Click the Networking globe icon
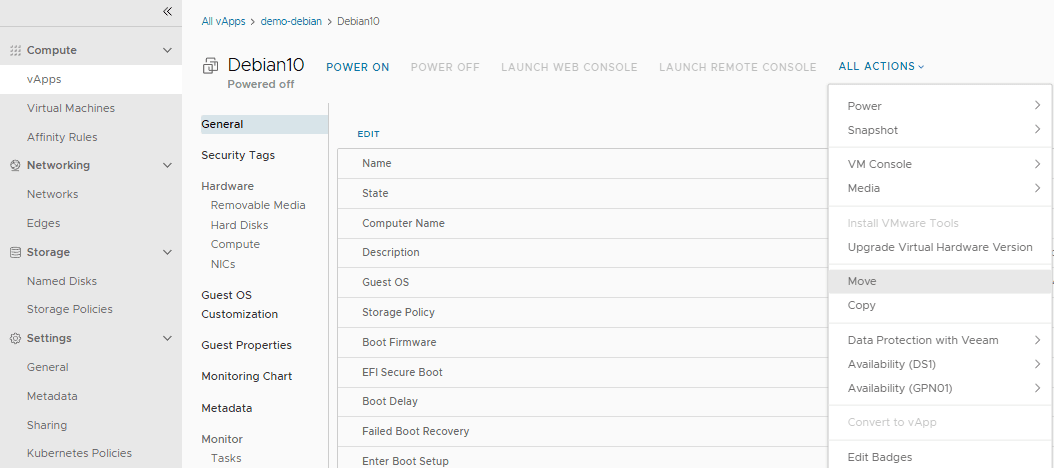 (x=15, y=165)
